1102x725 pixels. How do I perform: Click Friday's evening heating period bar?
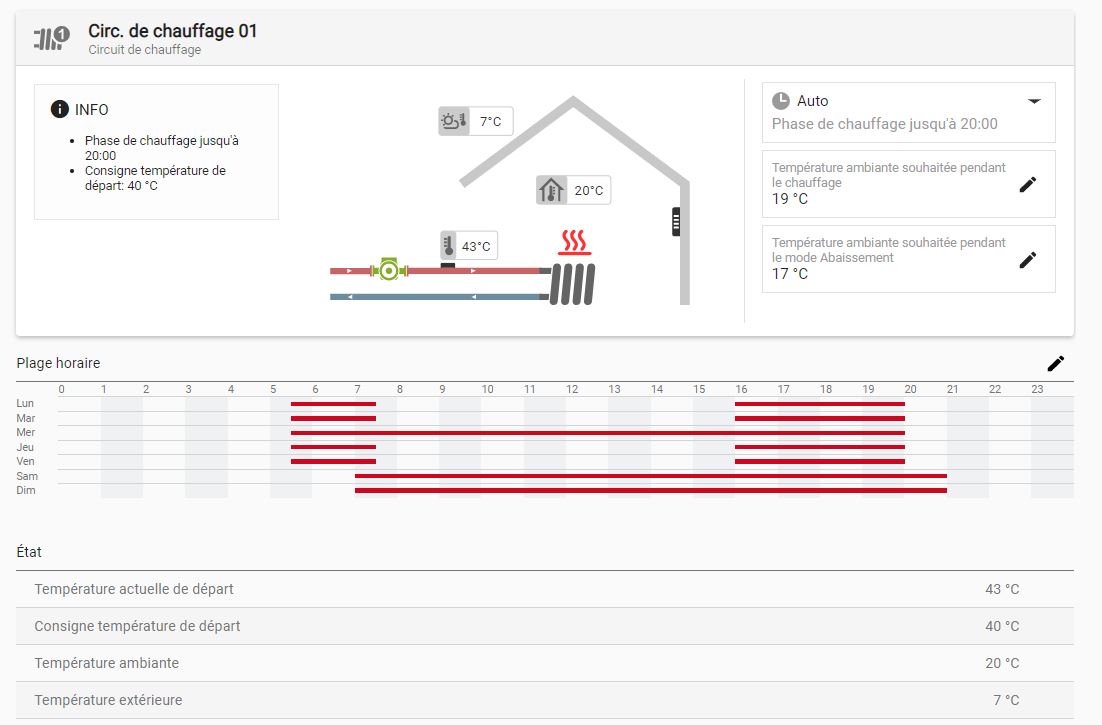point(819,462)
